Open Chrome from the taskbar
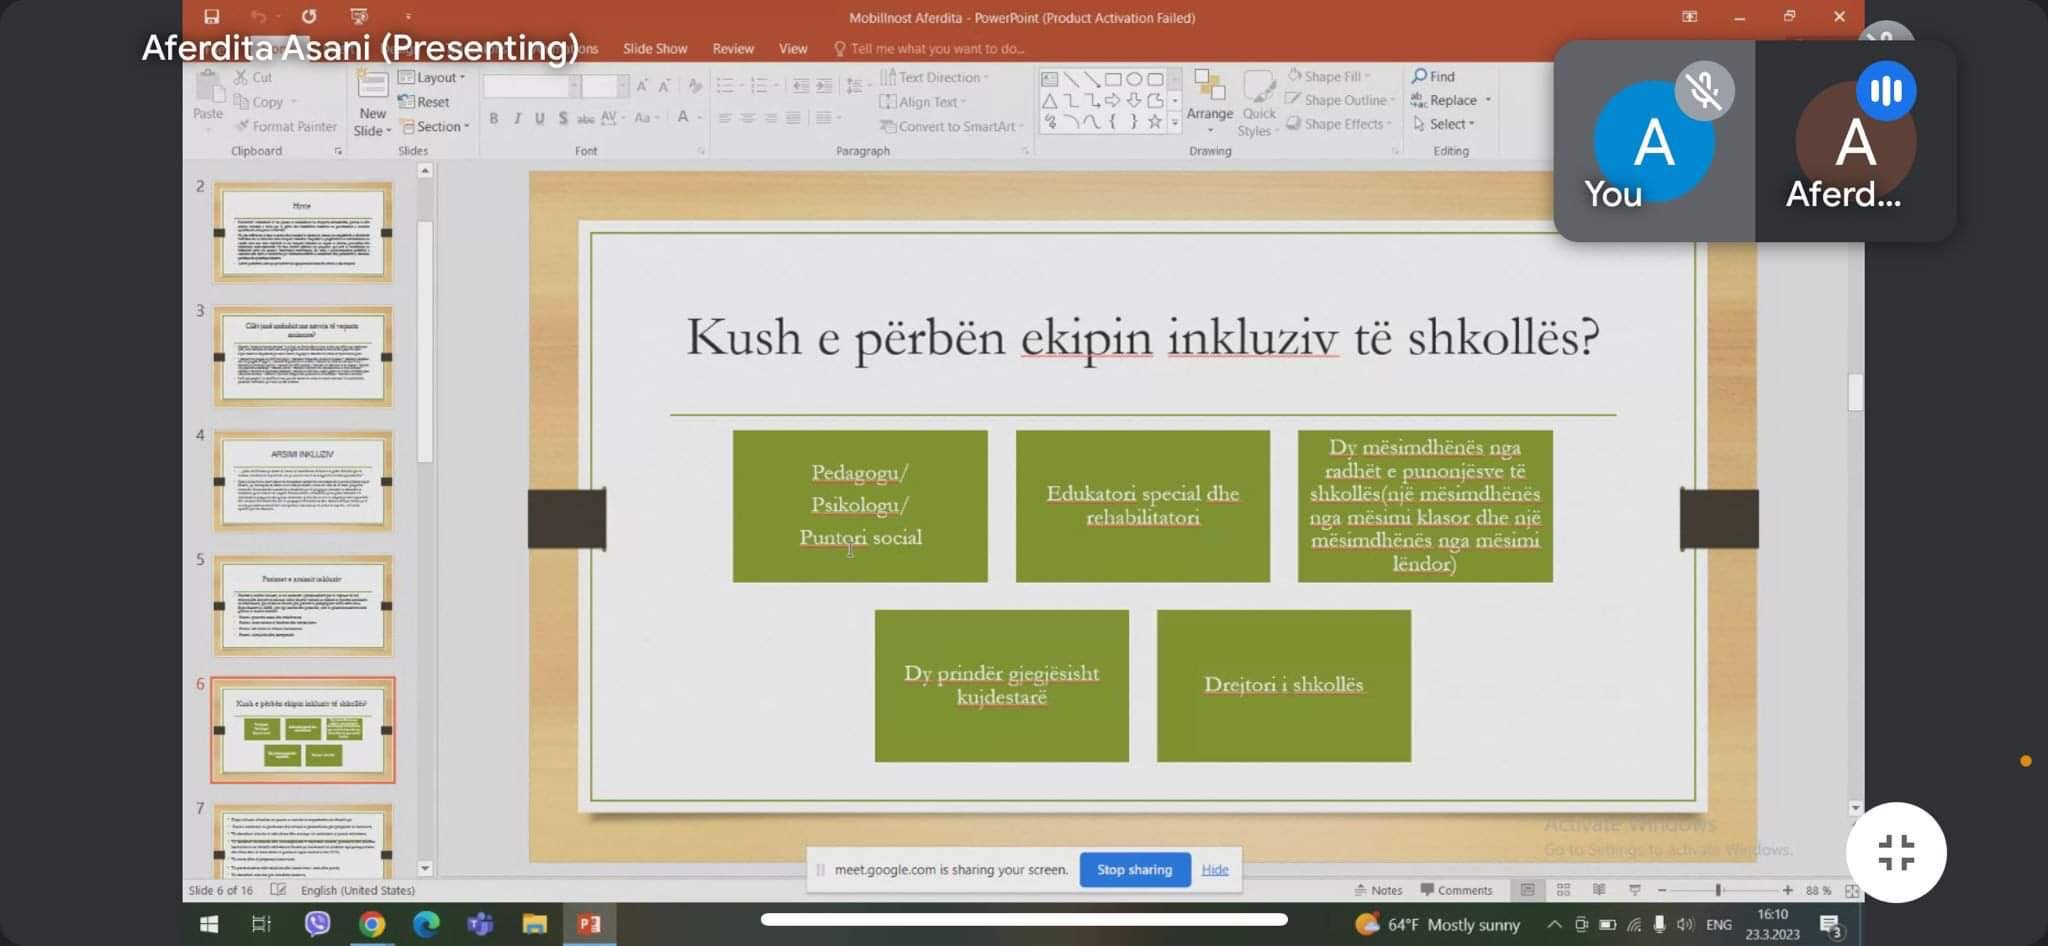The image size is (2048, 946). point(372,924)
